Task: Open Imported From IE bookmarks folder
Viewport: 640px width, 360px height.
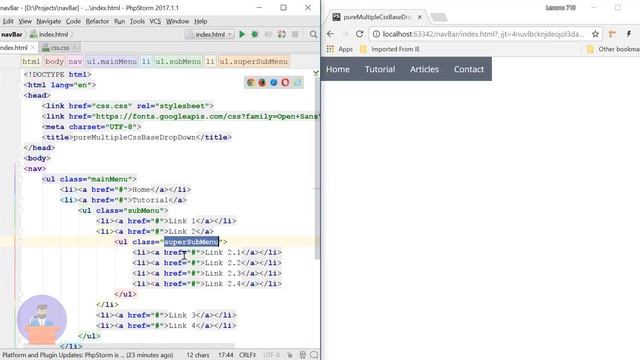Action: (390, 49)
